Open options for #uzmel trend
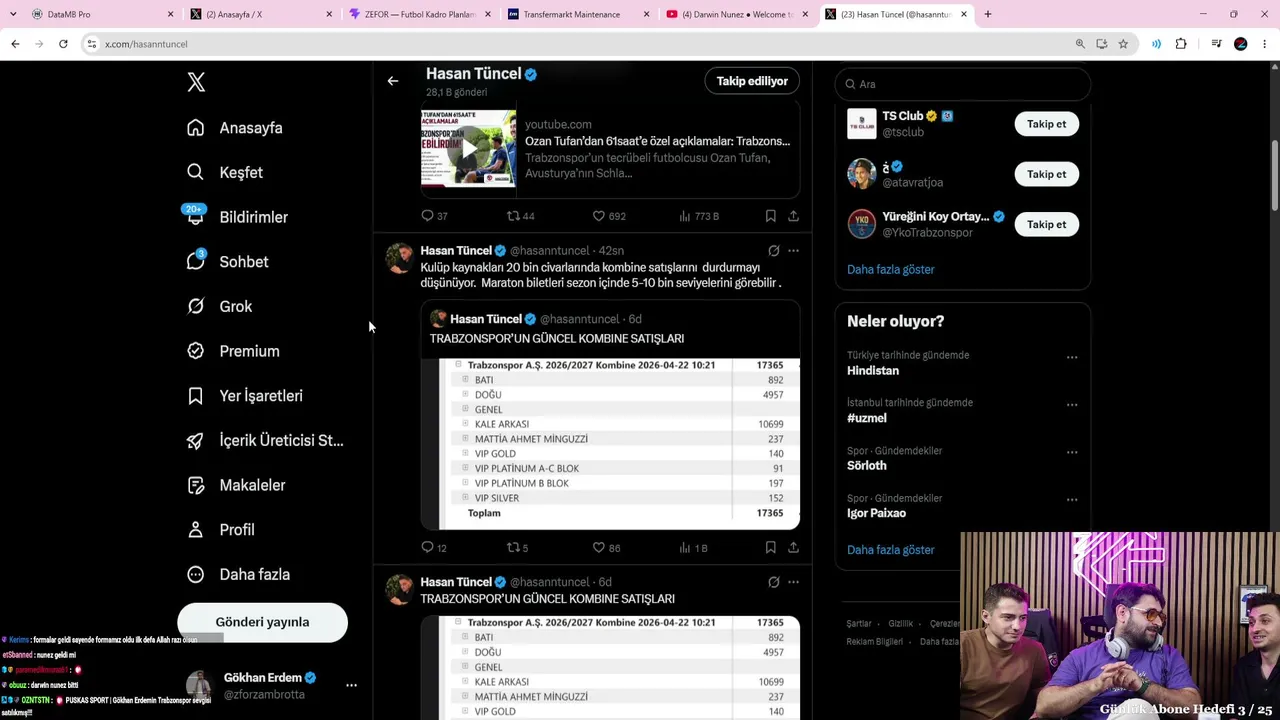Image resolution: width=1280 pixels, height=720 pixels. [x=1072, y=405]
